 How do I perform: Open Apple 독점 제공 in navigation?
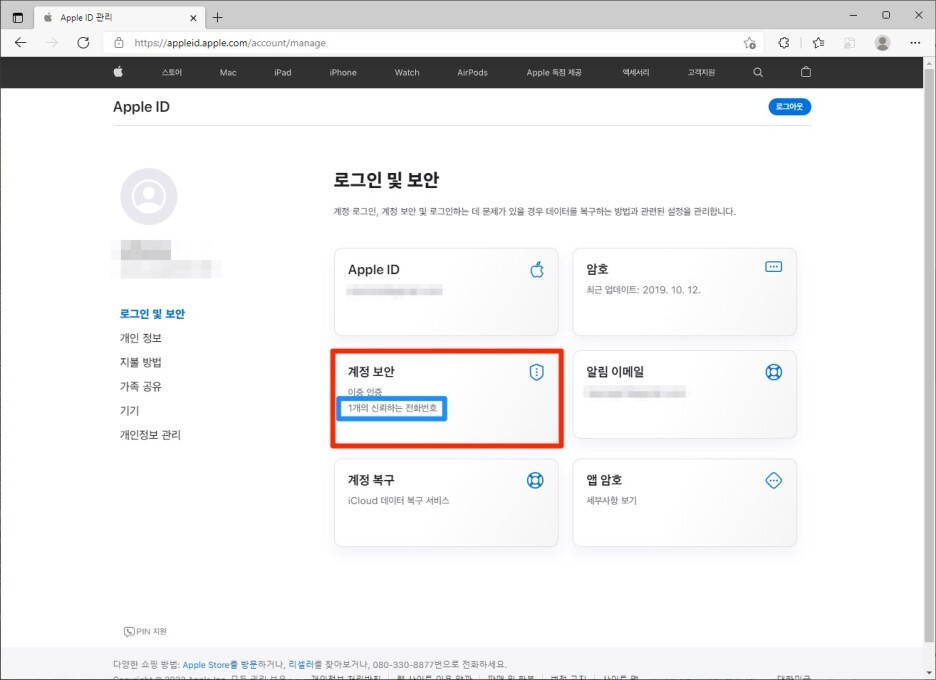(553, 72)
